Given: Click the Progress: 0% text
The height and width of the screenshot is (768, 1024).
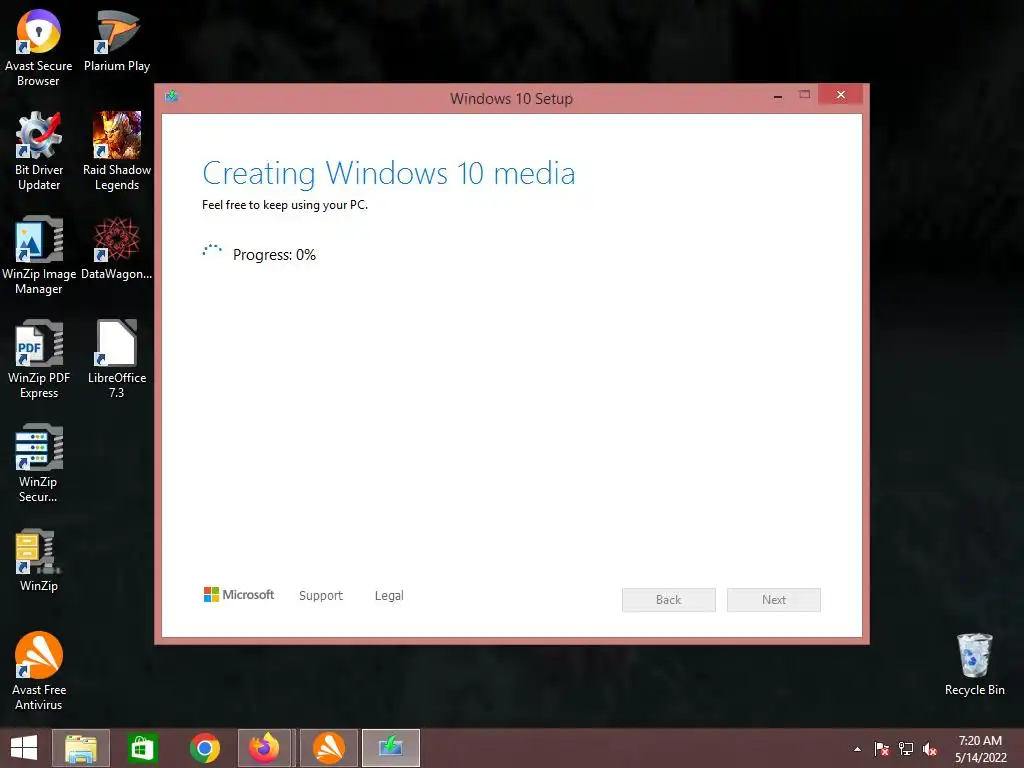Looking at the screenshot, I should click(x=274, y=255).
